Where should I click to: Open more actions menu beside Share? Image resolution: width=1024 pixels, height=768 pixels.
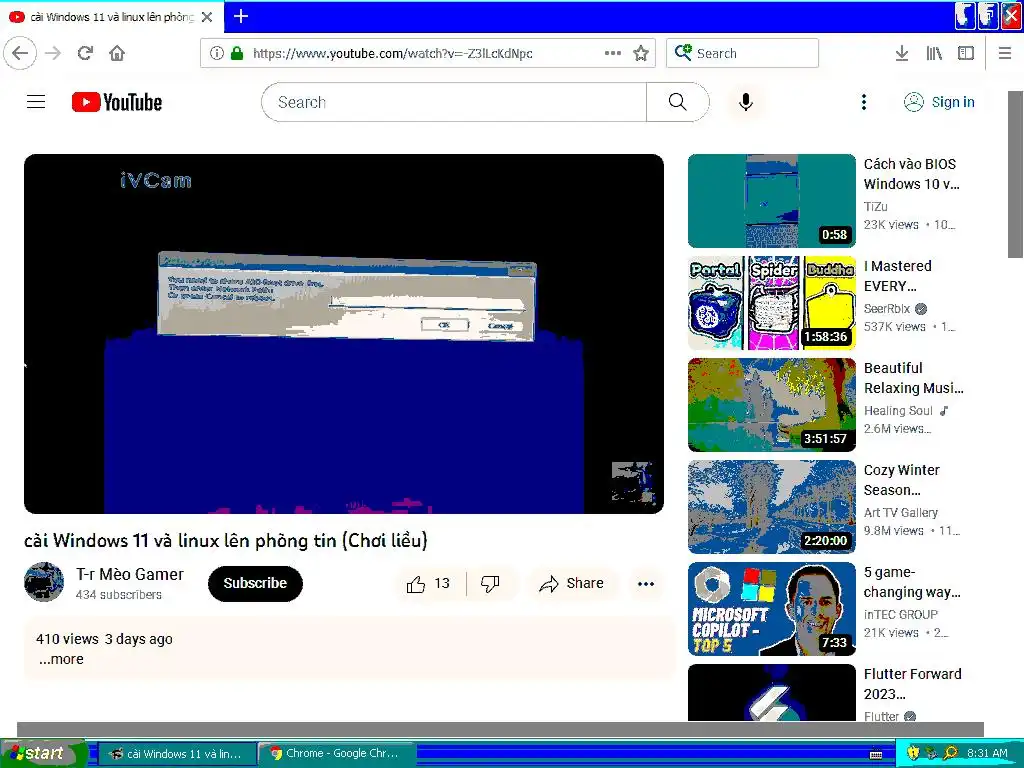coord(646,583)
